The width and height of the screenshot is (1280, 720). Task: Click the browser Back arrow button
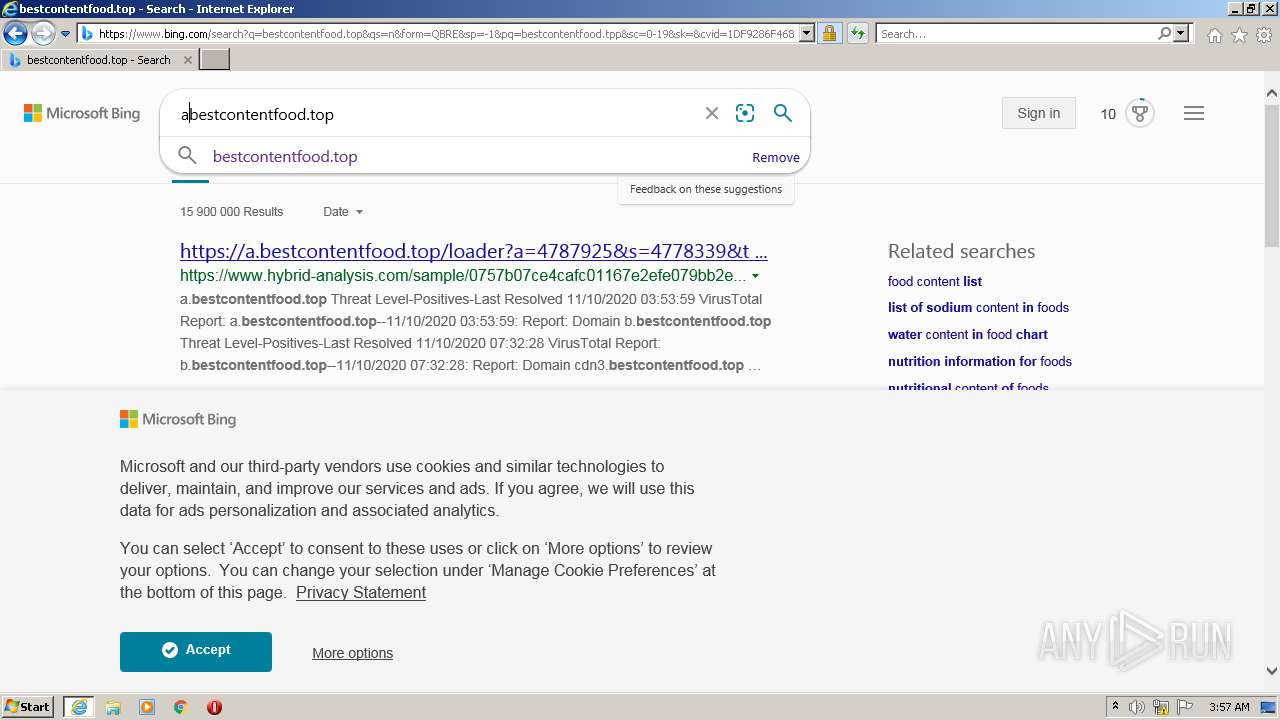coord(15,34)
